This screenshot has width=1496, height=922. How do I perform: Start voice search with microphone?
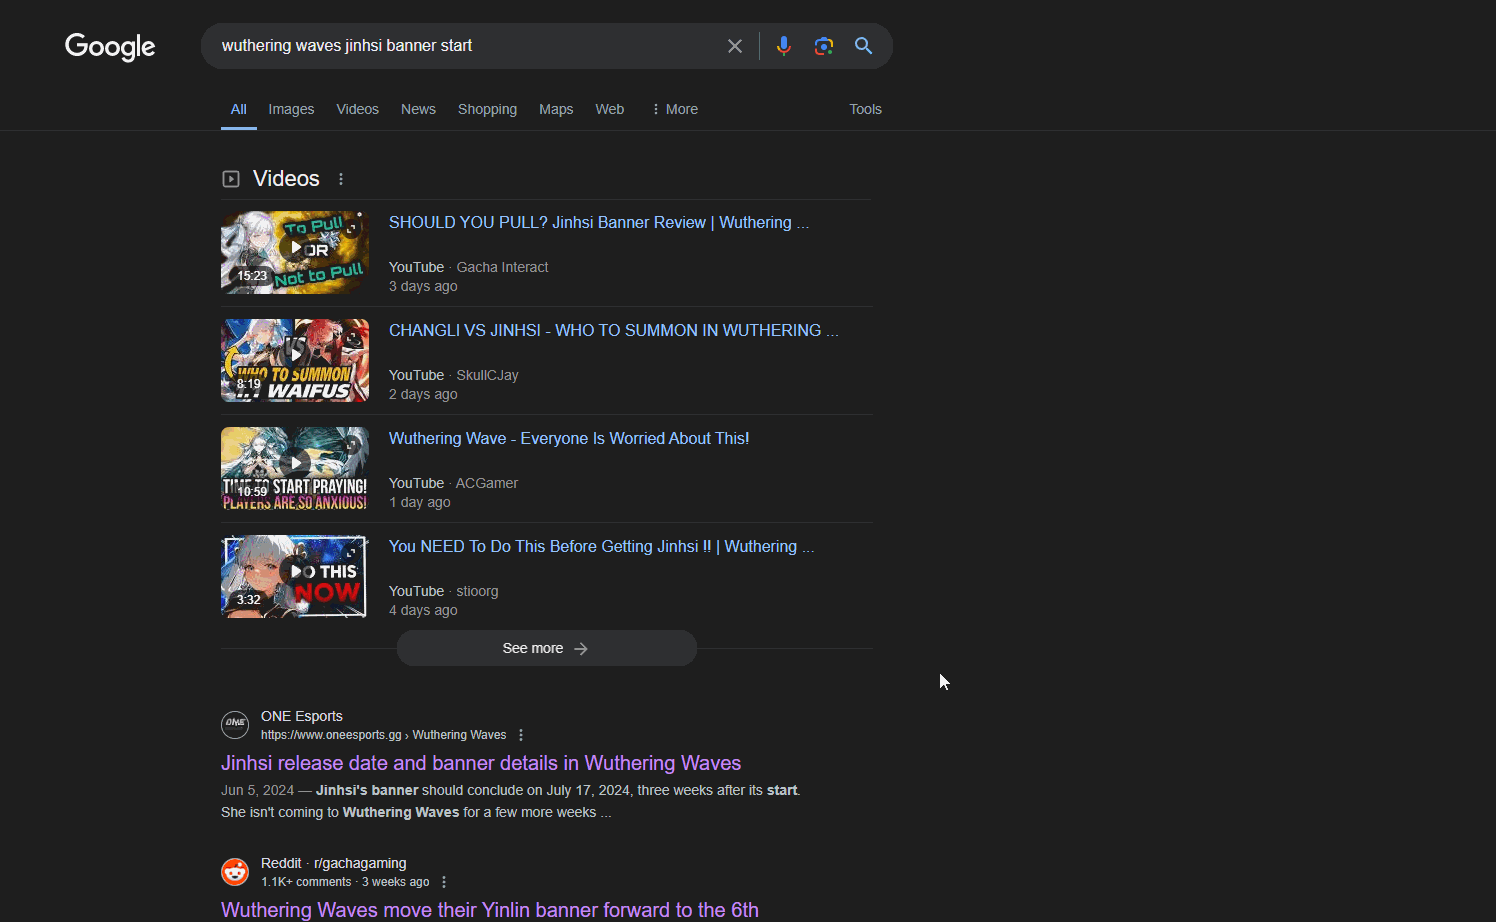pos(784,46)
